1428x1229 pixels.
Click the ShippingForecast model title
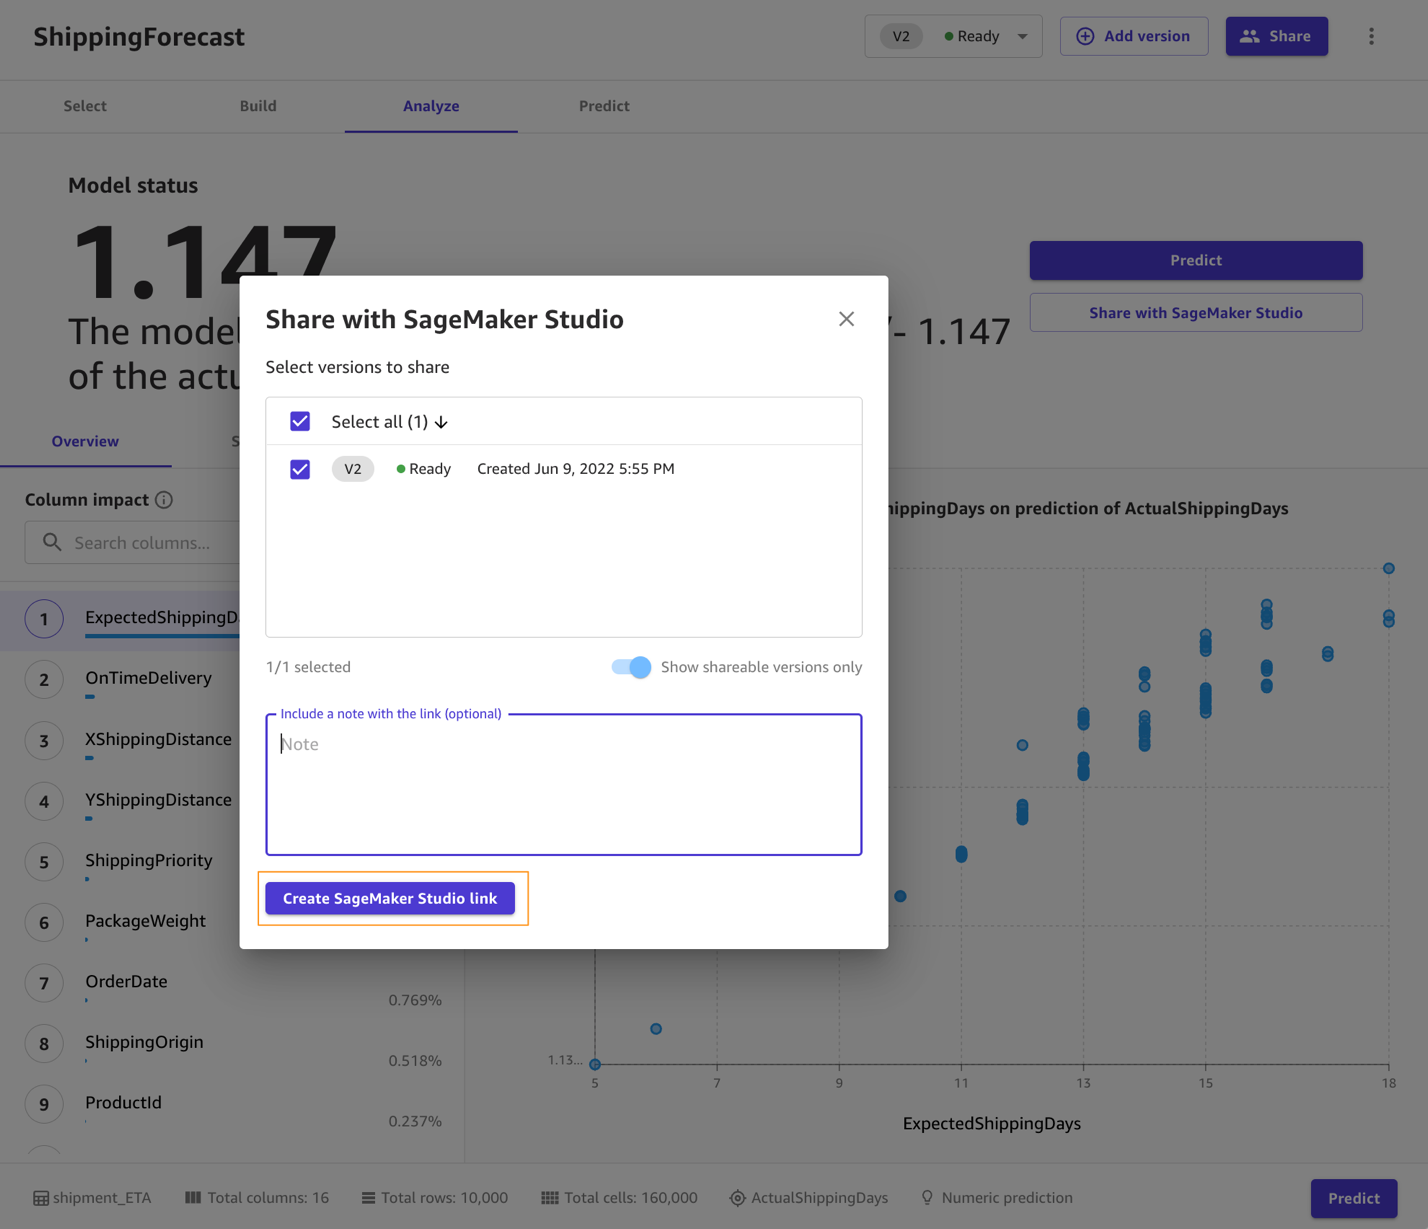139,37
